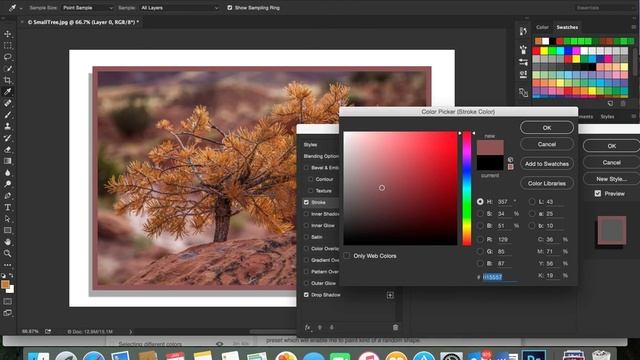Enable the Only Web Colors checkbox

coord(347,256)
